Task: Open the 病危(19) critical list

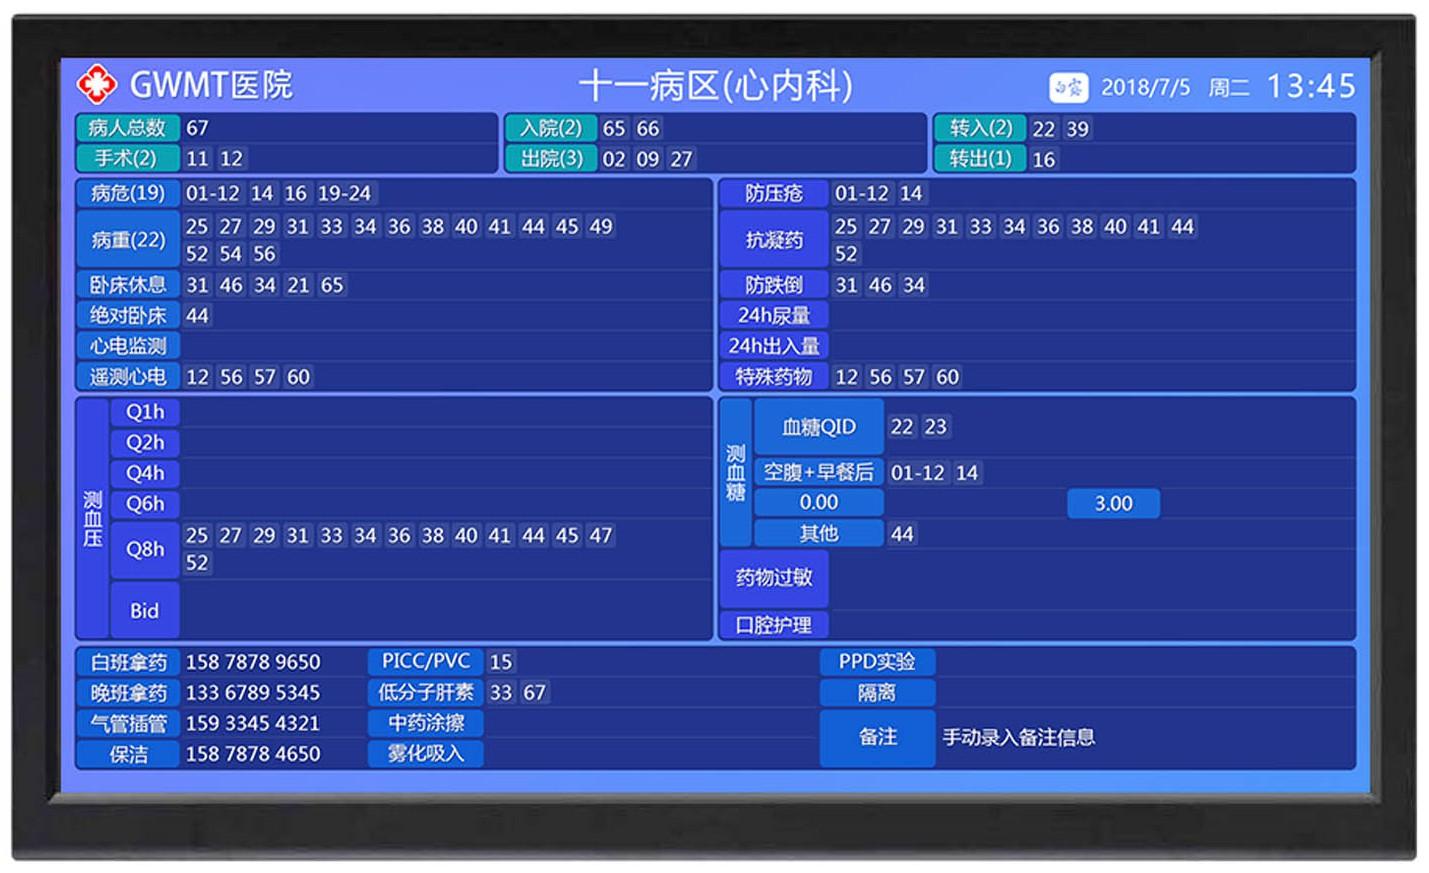Action: click(127, 193)
